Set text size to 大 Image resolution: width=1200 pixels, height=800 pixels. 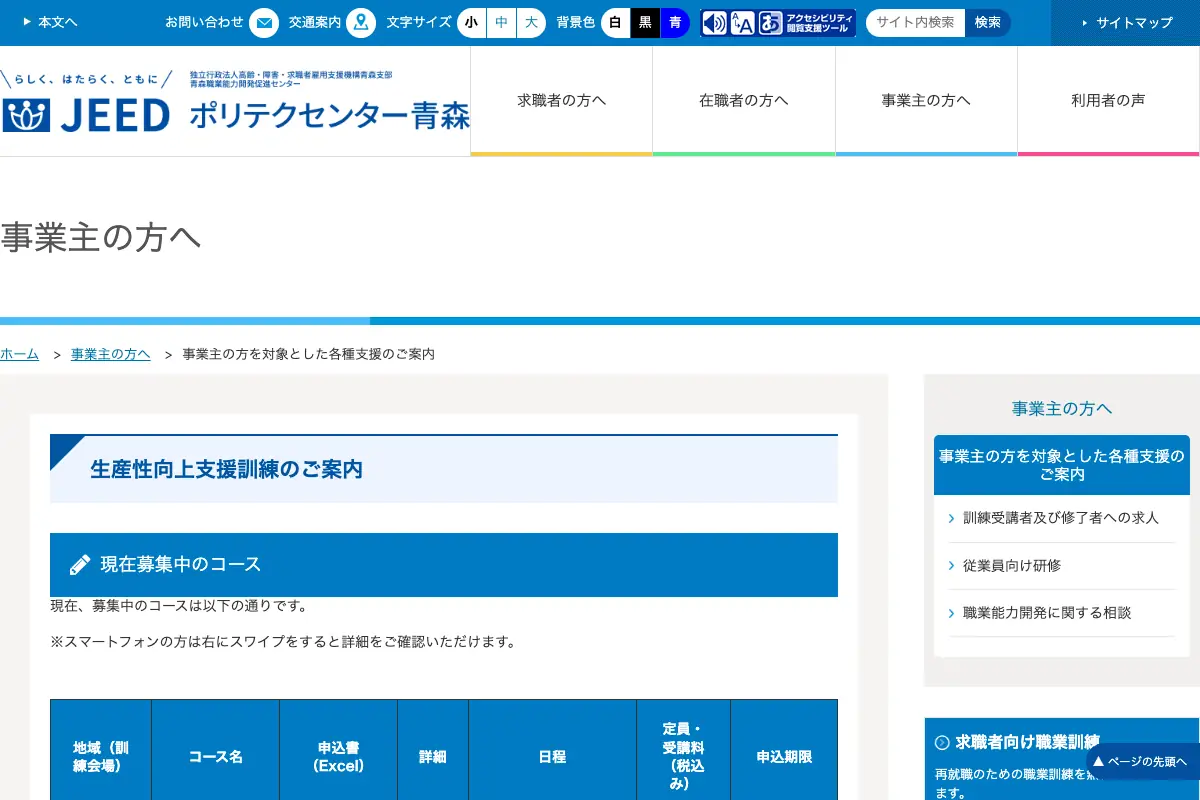pyautogui.click(x=532, y=22)
